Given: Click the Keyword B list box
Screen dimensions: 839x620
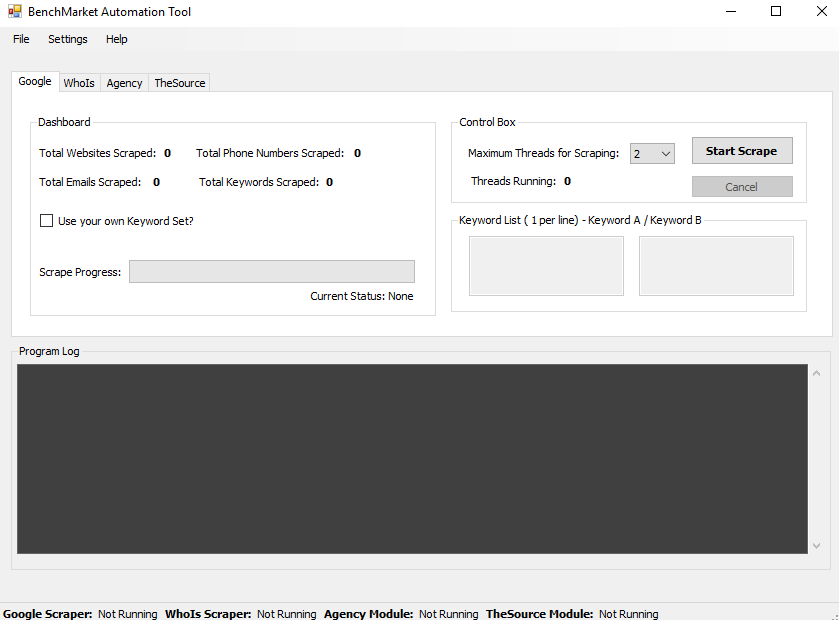Looking at the screenshot, I should pos(716,266).
